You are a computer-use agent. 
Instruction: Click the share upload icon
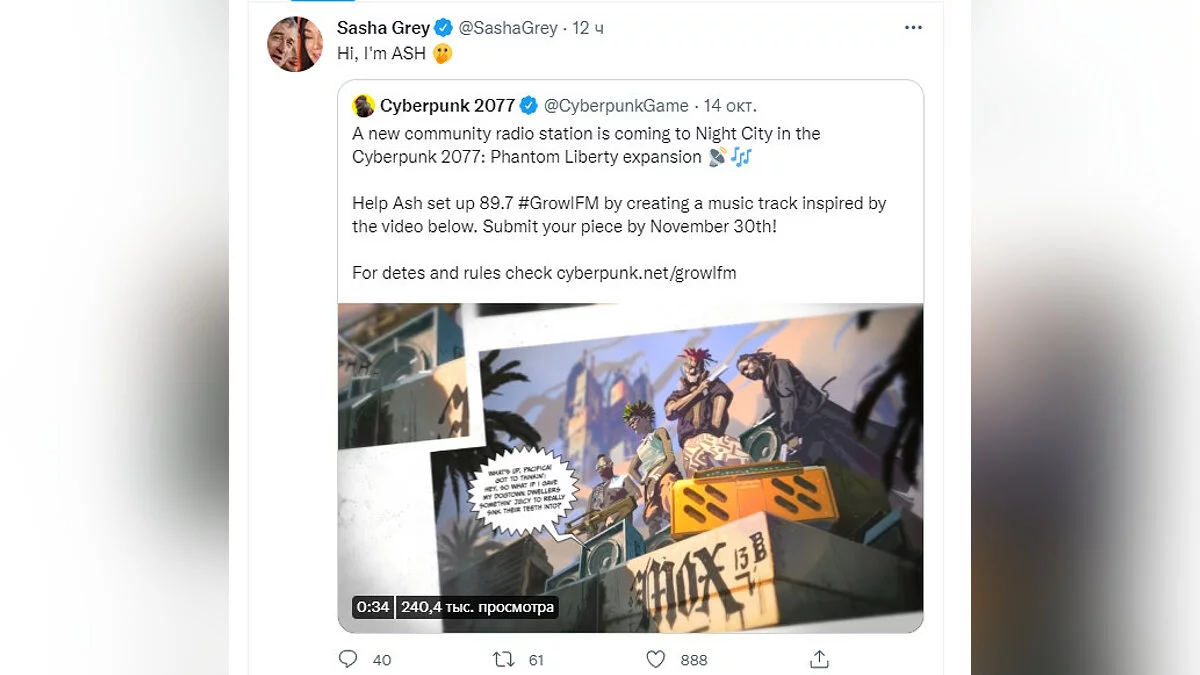point(819,659)
